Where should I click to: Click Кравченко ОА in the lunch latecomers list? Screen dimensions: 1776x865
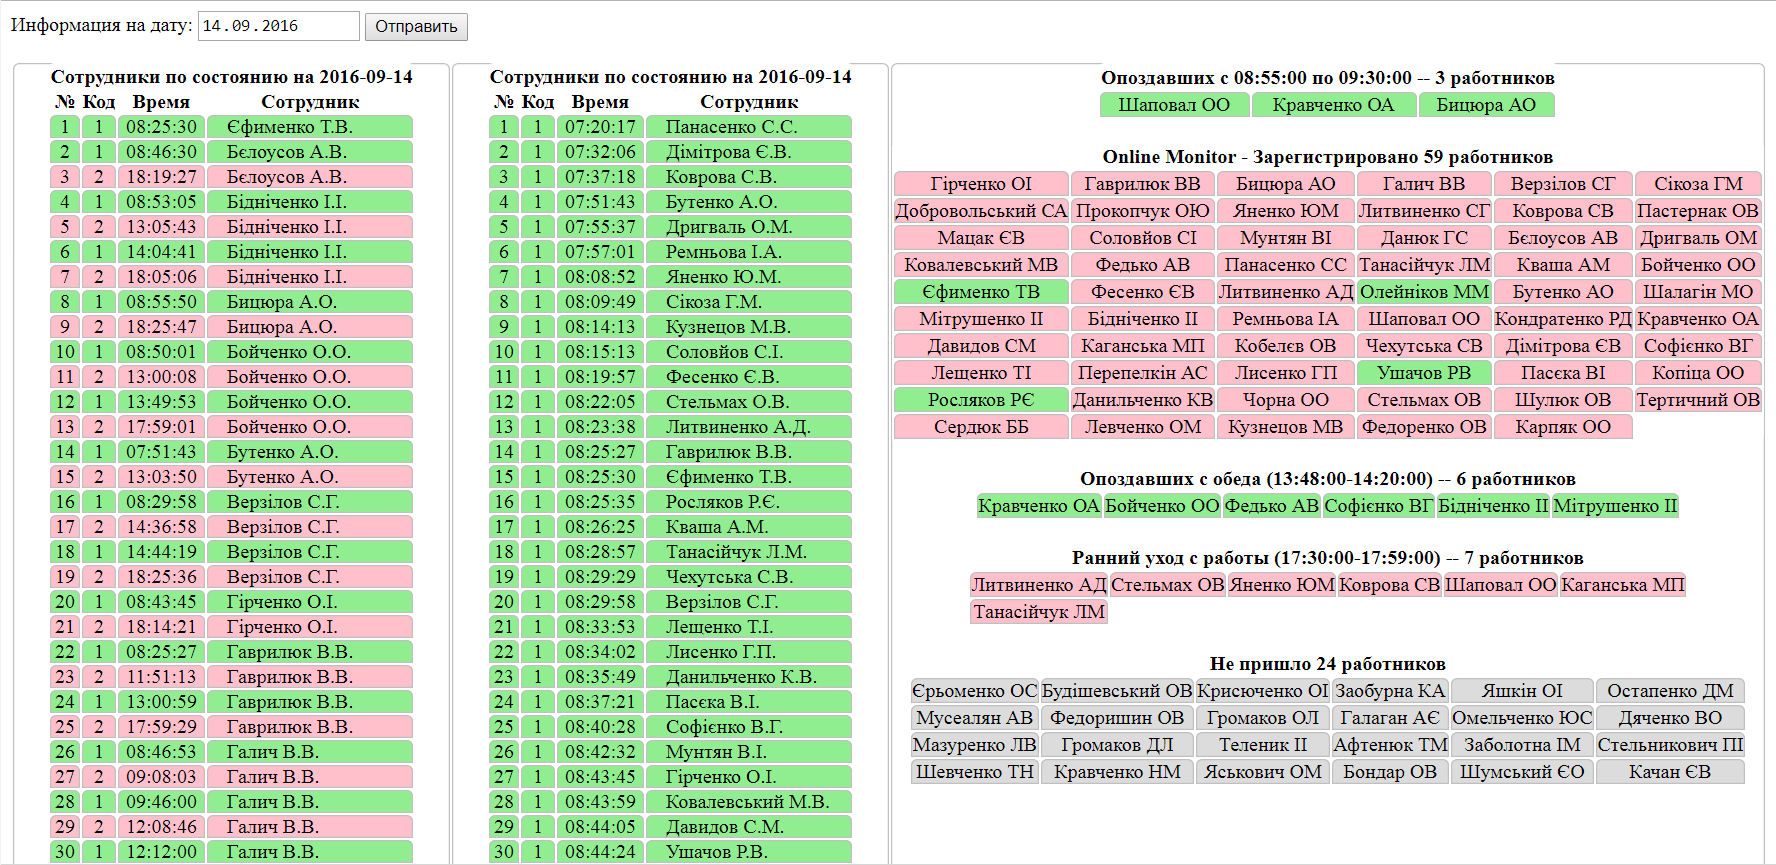(x=1038, y=506)
